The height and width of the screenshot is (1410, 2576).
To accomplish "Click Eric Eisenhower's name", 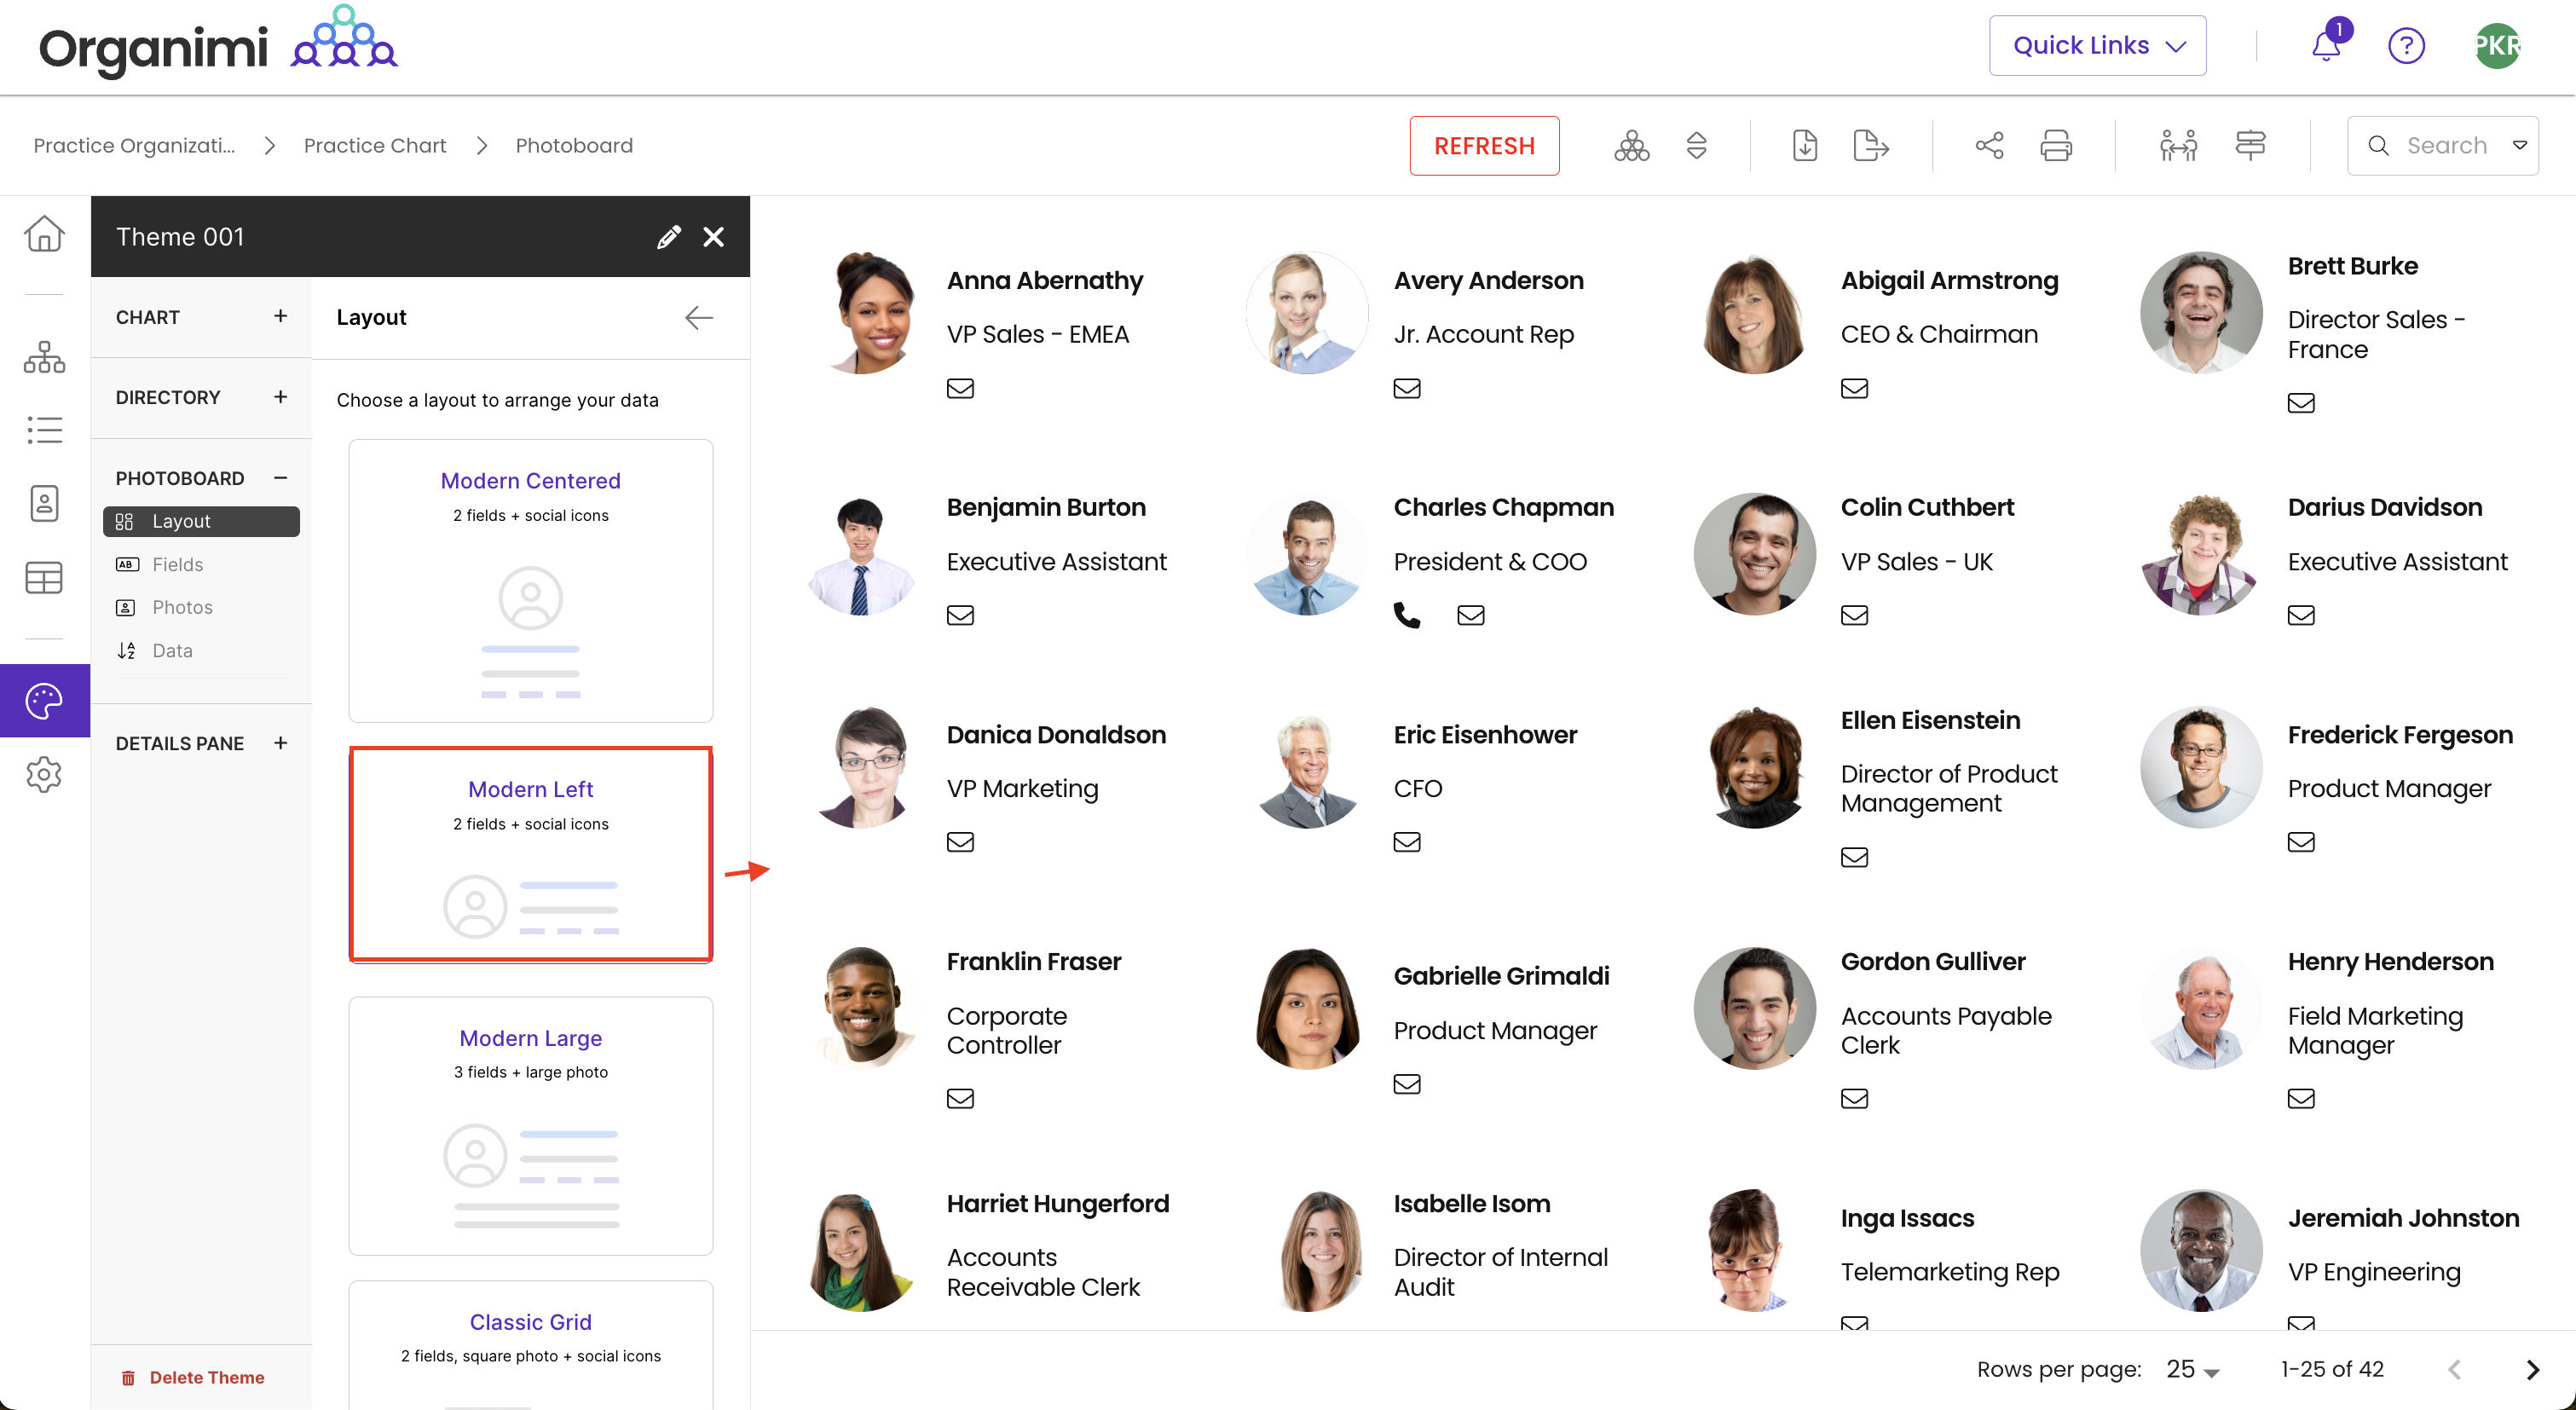I will point(1485,735).
